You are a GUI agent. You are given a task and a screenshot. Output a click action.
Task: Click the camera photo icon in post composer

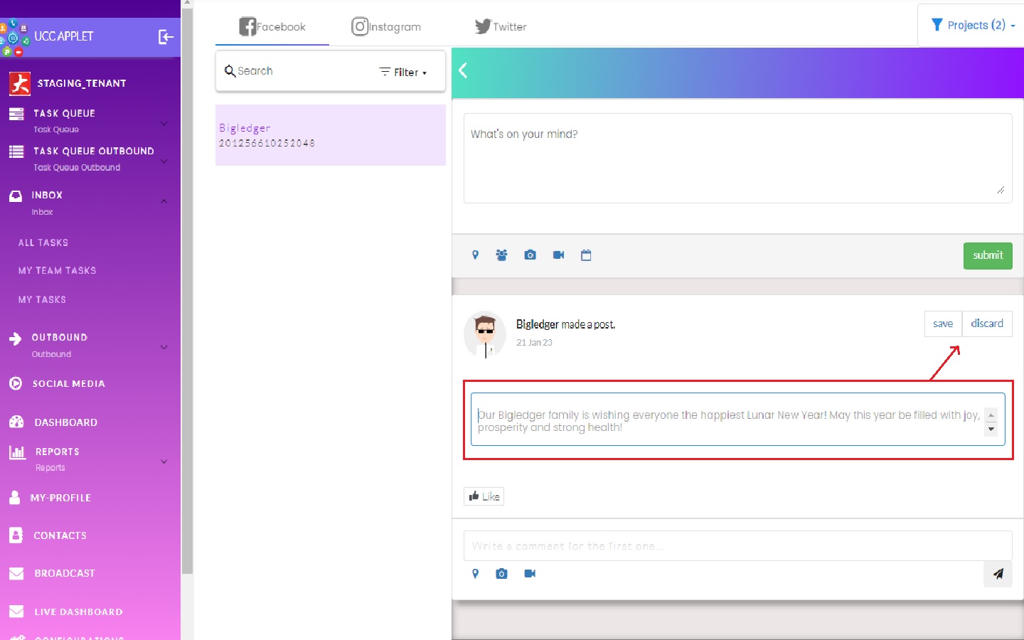pyautogui.click(x=530, y=255)
